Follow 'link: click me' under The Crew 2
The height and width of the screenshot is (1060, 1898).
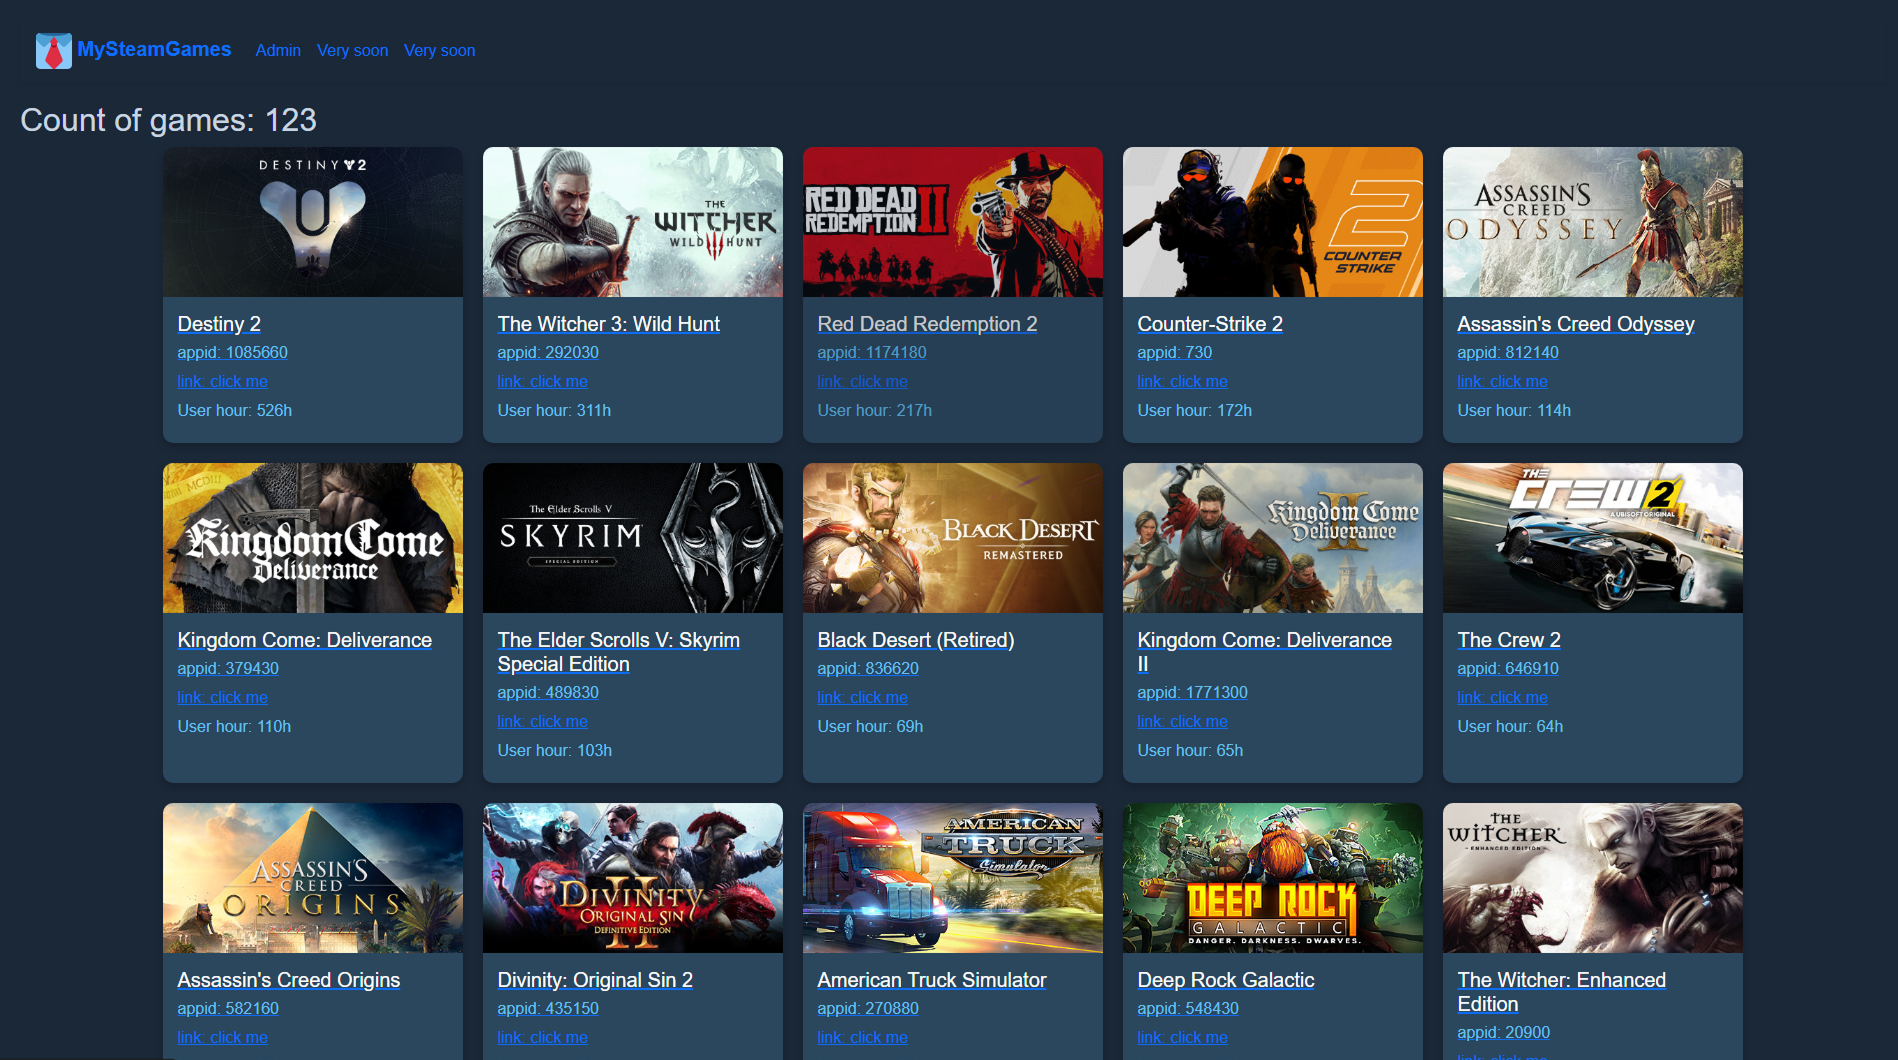[1502, 698]
